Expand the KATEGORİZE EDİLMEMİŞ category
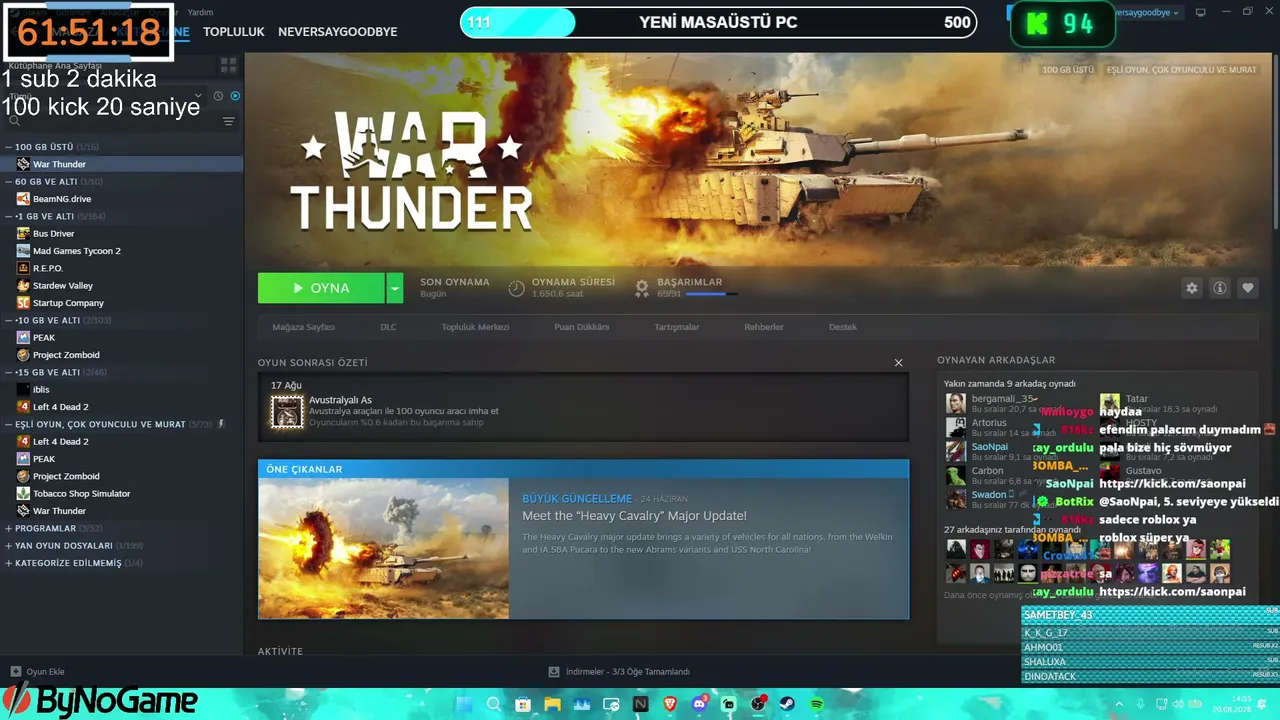 click(x=9, y=563)
